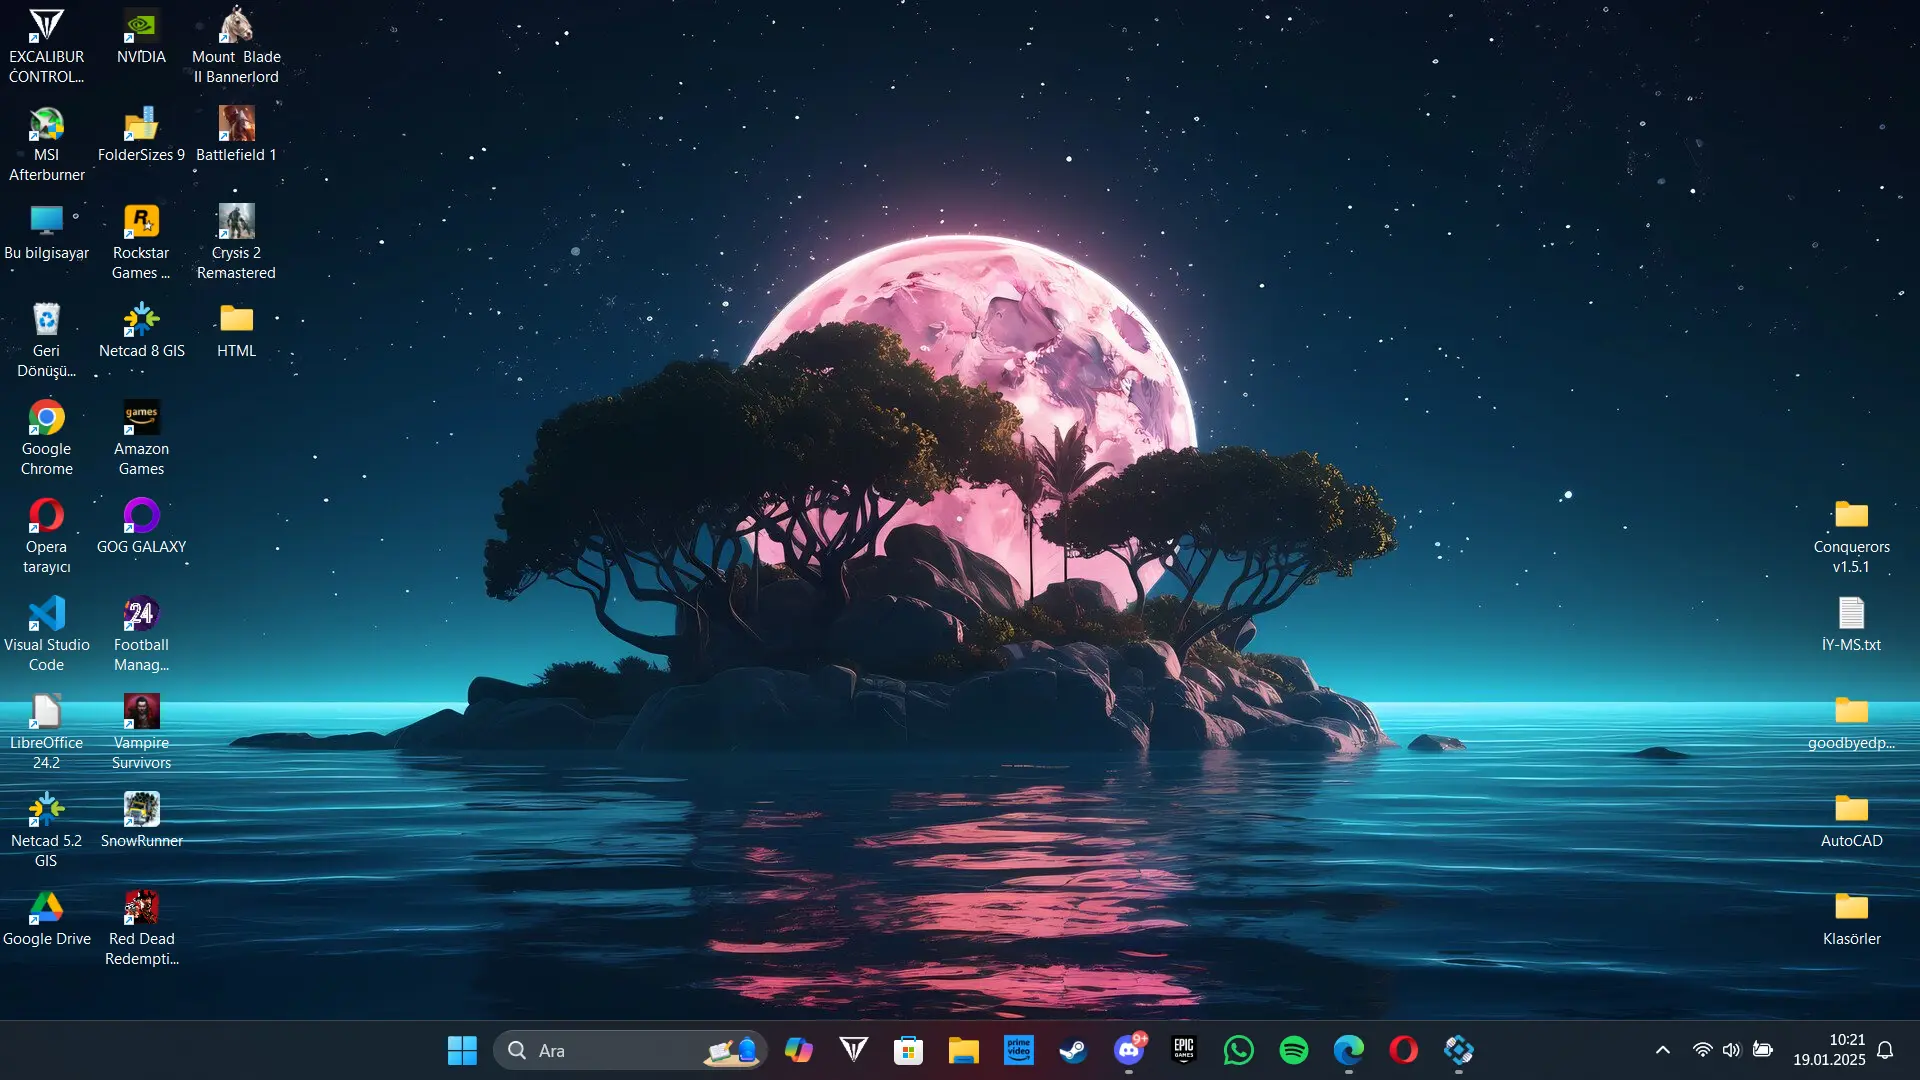The width and height of the screenshot is (1920, 1080).
Task: Open Opera browser from the taskbar
Action: coord(1404,1050)
